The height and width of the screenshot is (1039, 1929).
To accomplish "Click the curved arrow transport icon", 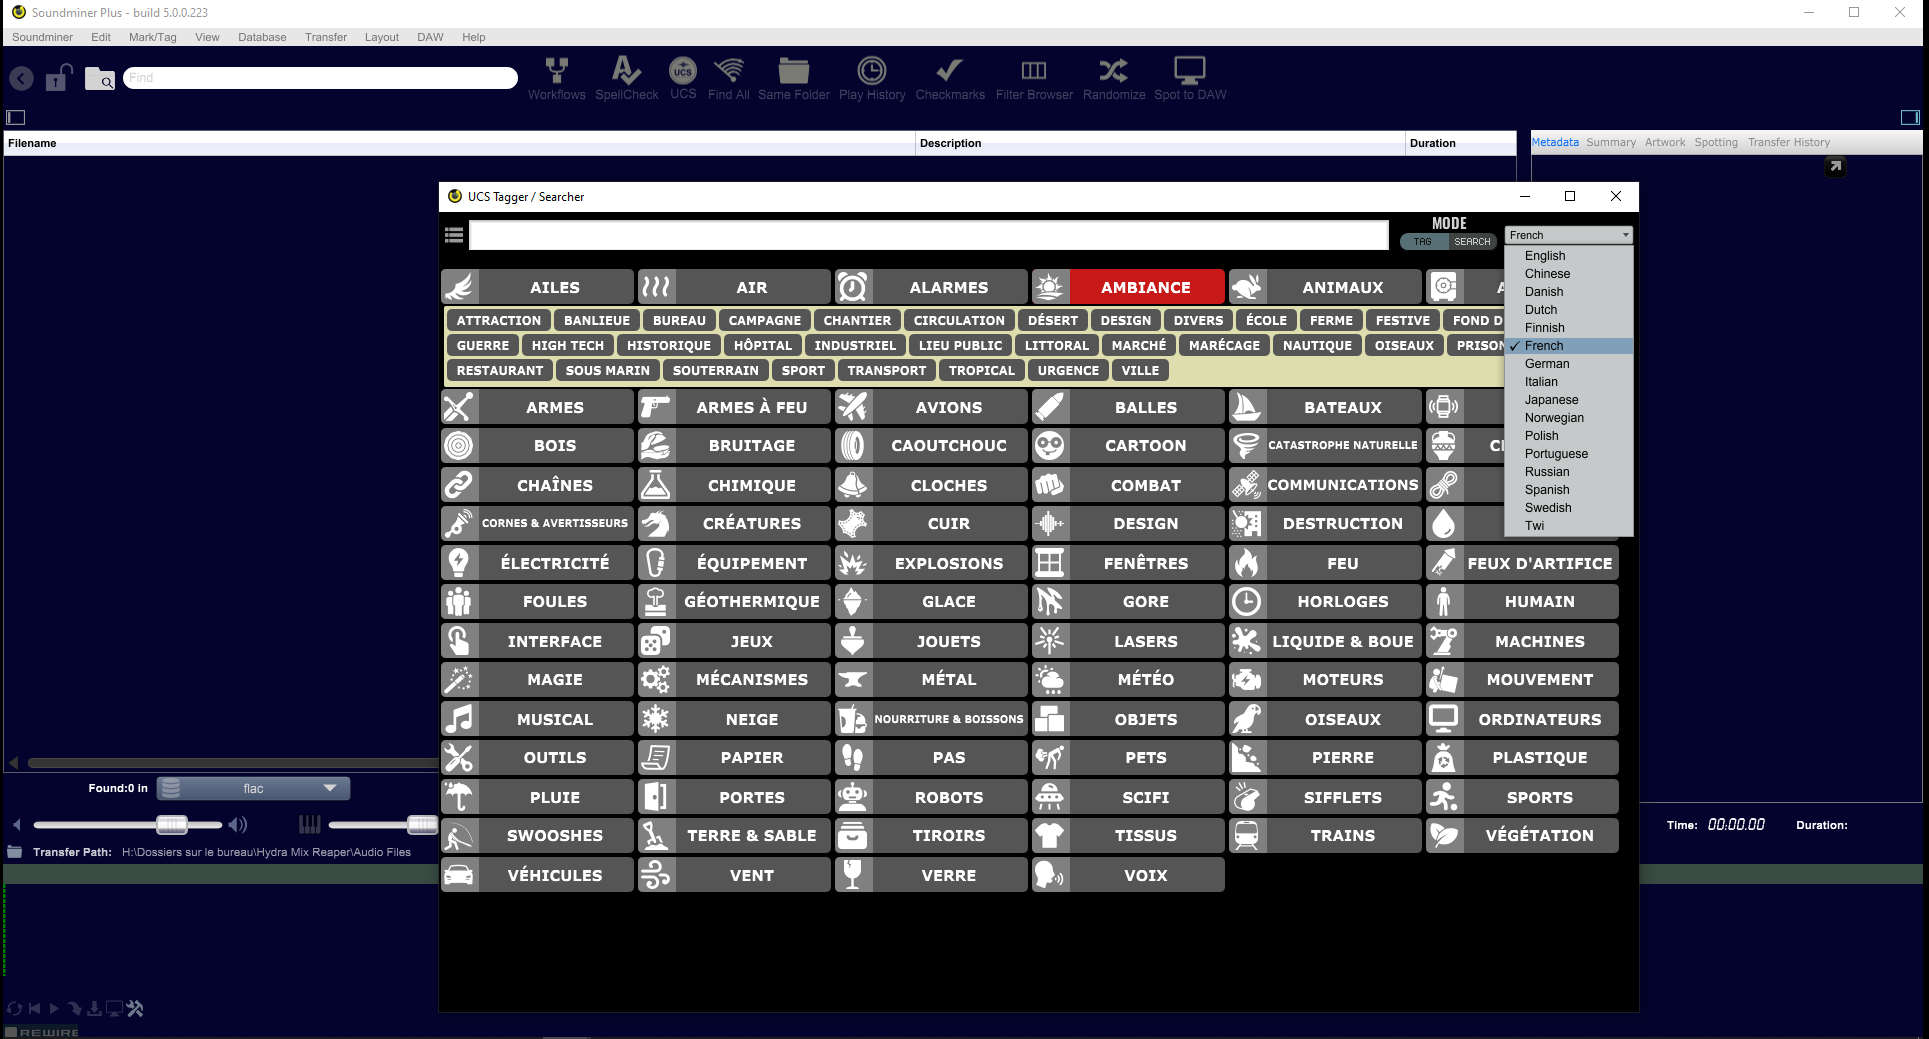I will coord(74,1009).
